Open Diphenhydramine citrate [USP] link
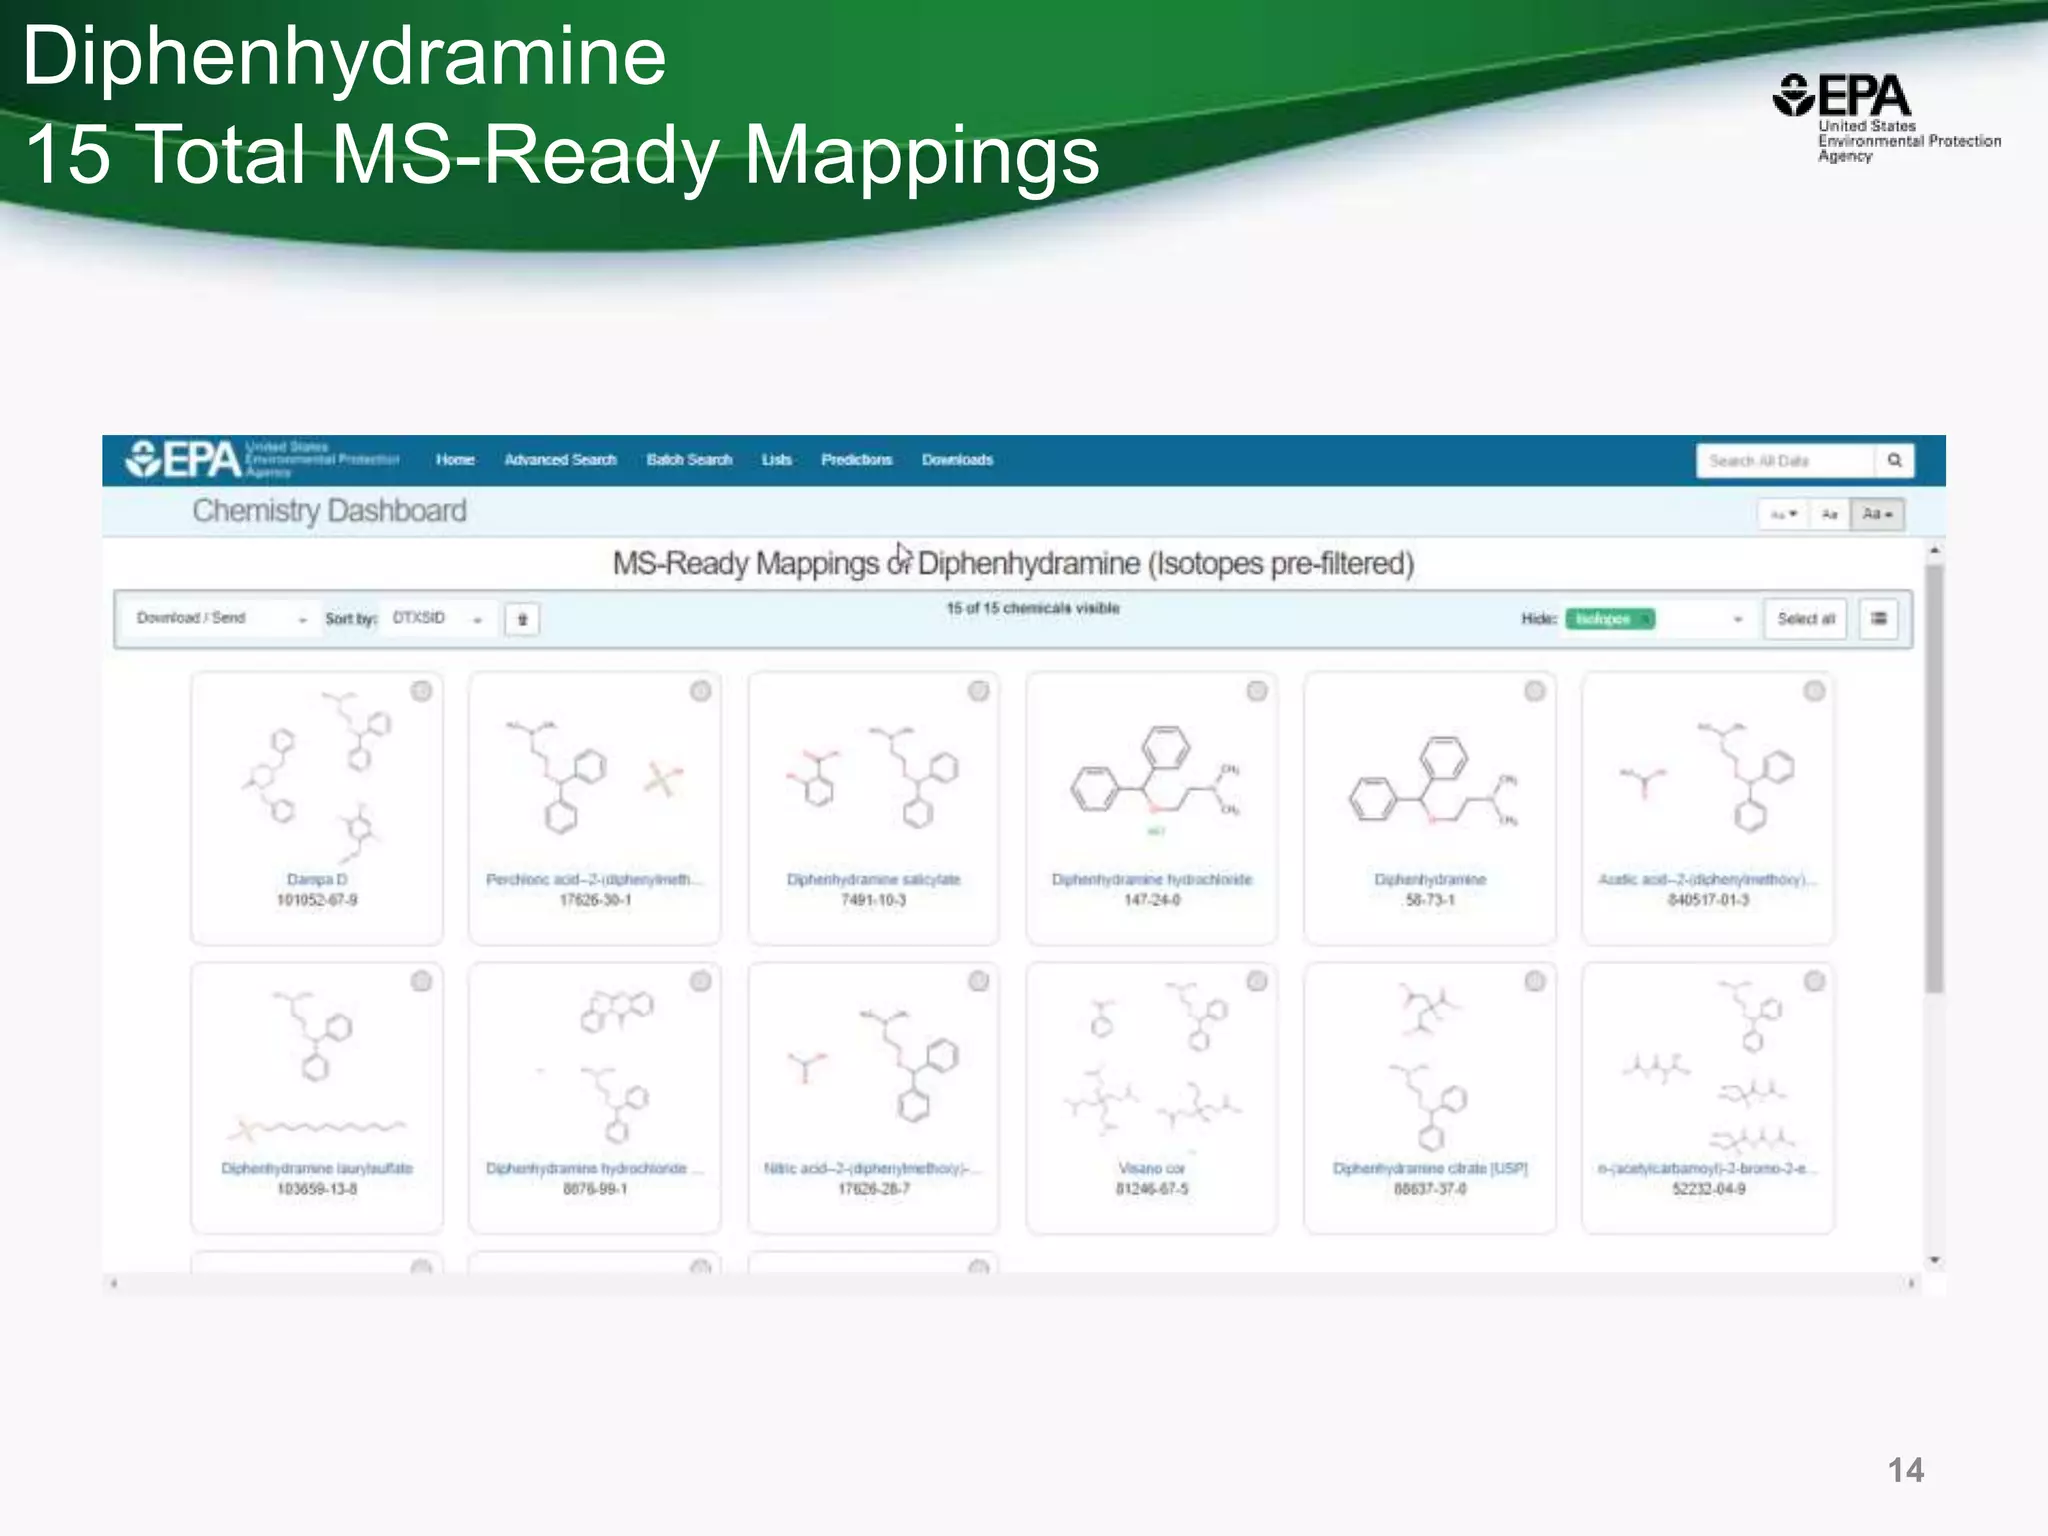2048x1536 pixels. click(1430, 1168)
